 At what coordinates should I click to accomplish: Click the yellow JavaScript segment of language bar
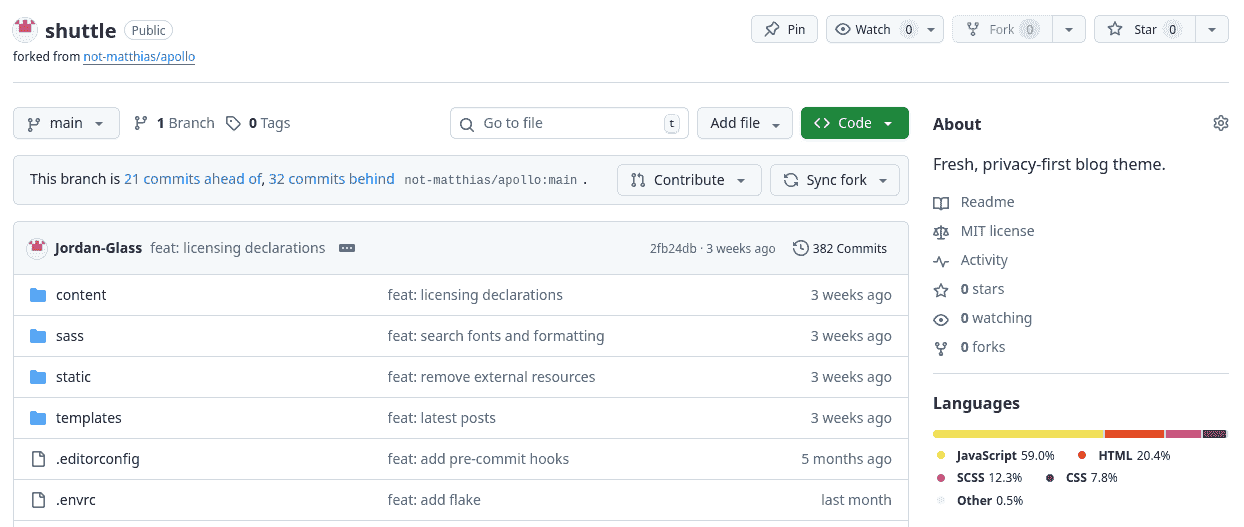click(1019, 434)
